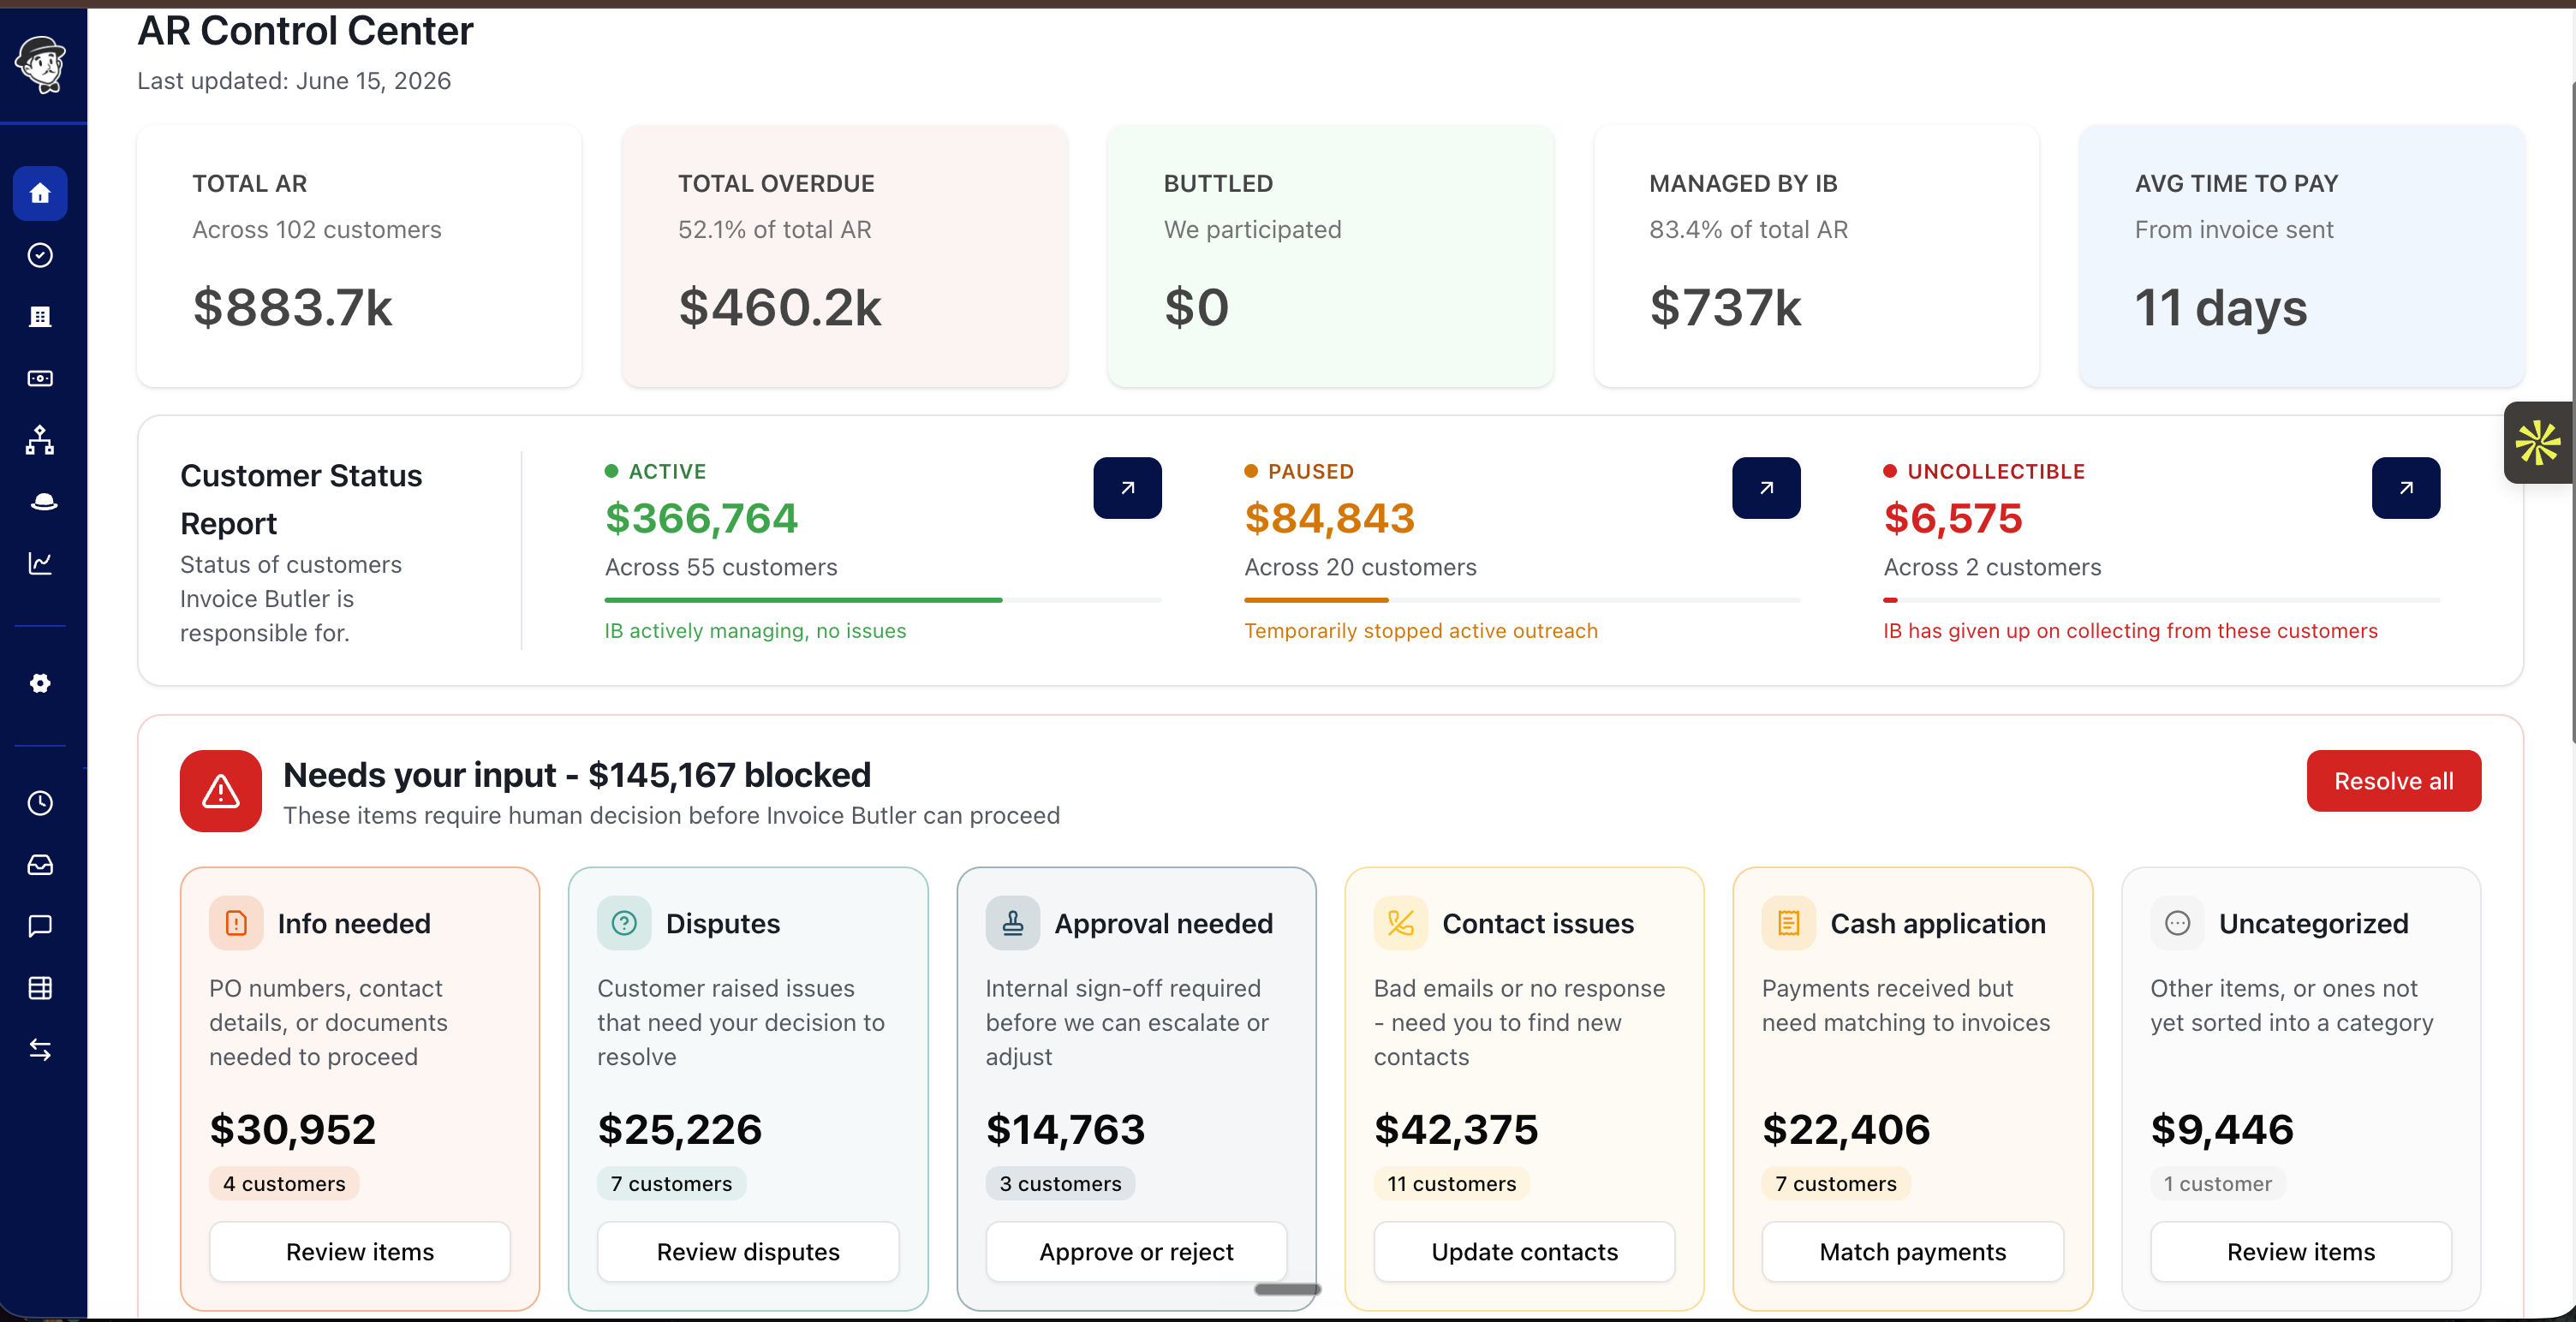
Task: Open the Active customers arrow button
Action: 1127,488
